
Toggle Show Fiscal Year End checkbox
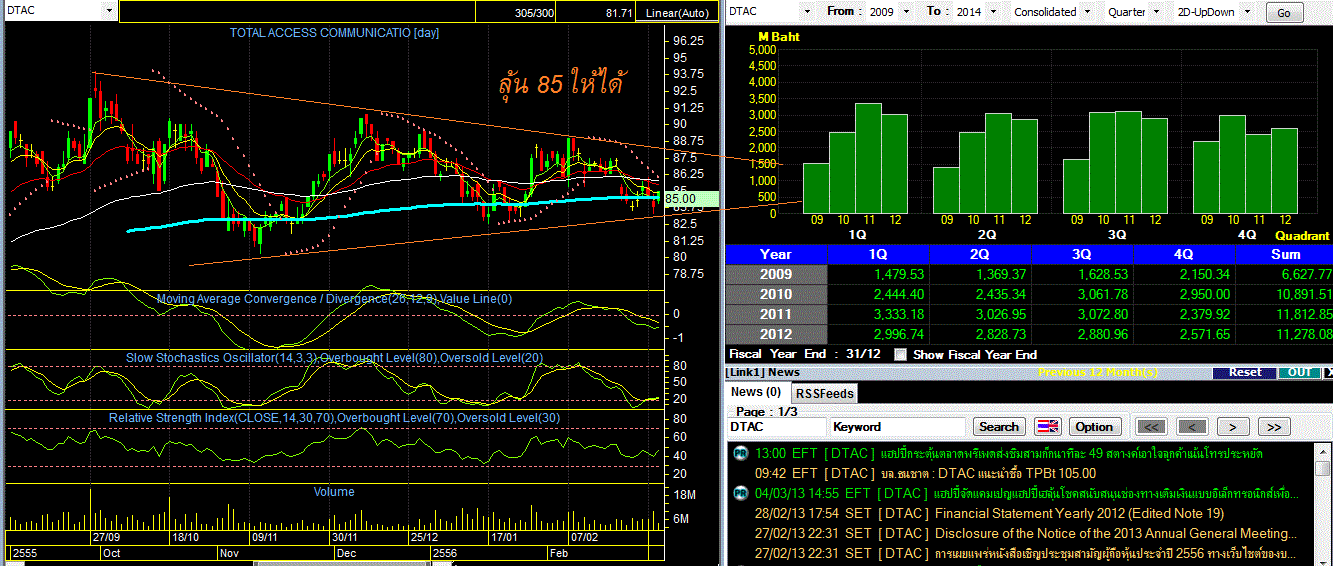coord(901,354)
